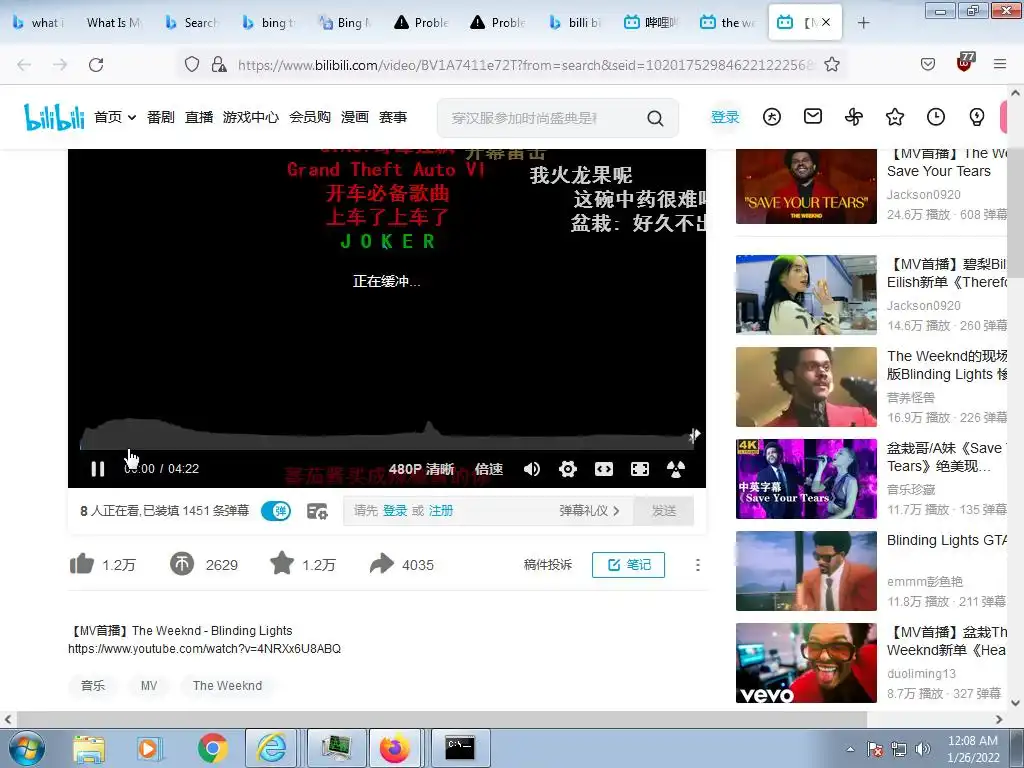Toggle the danmaku (弹) switch off
The image size is (1024, 768).
[276, 511]
